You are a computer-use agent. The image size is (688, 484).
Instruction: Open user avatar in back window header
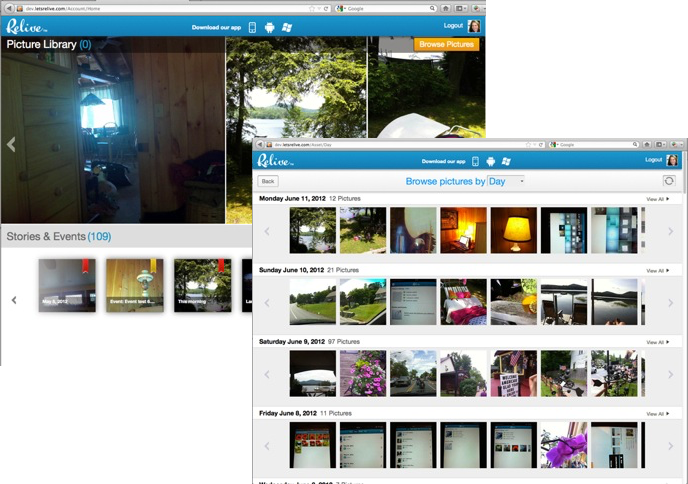(x=474, y=26)
